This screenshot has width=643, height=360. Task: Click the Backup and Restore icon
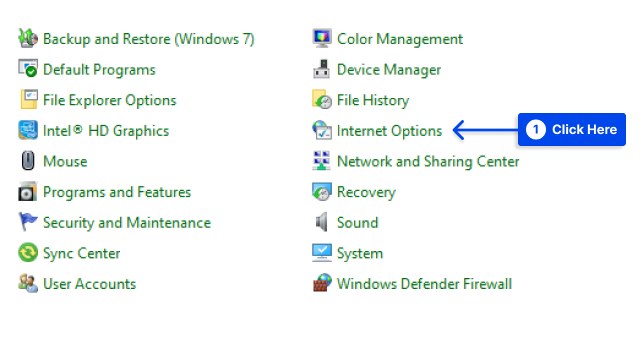[x=28, y=39]
